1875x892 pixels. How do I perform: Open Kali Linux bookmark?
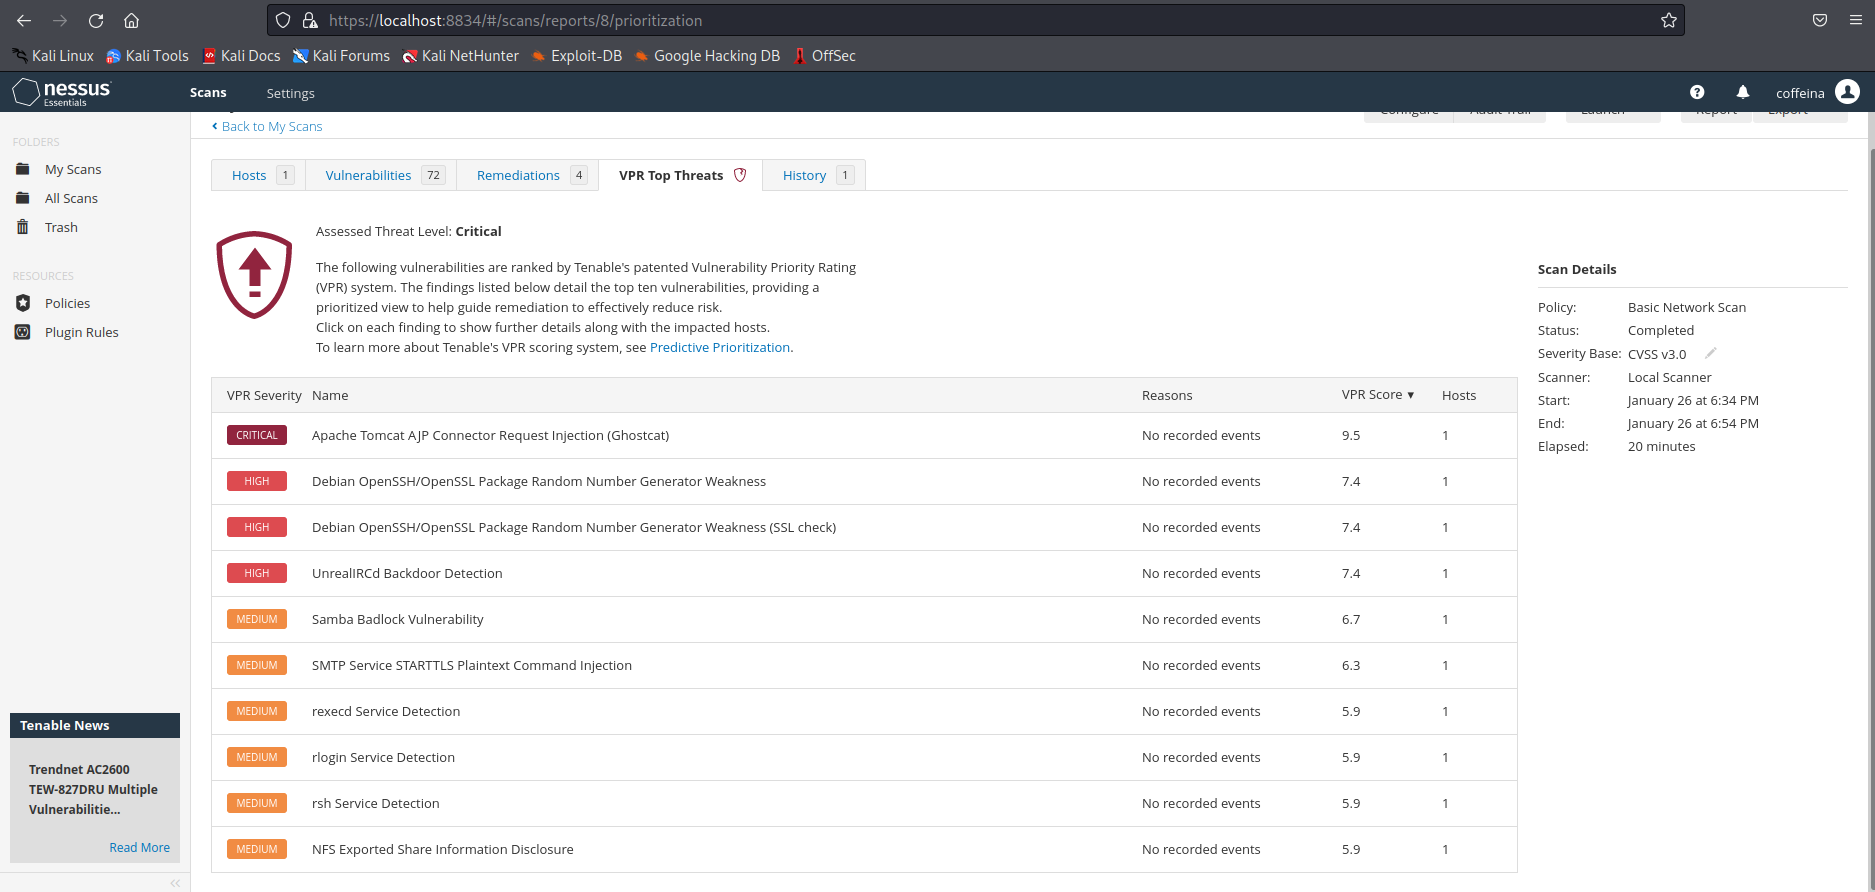tap(53, 56)
